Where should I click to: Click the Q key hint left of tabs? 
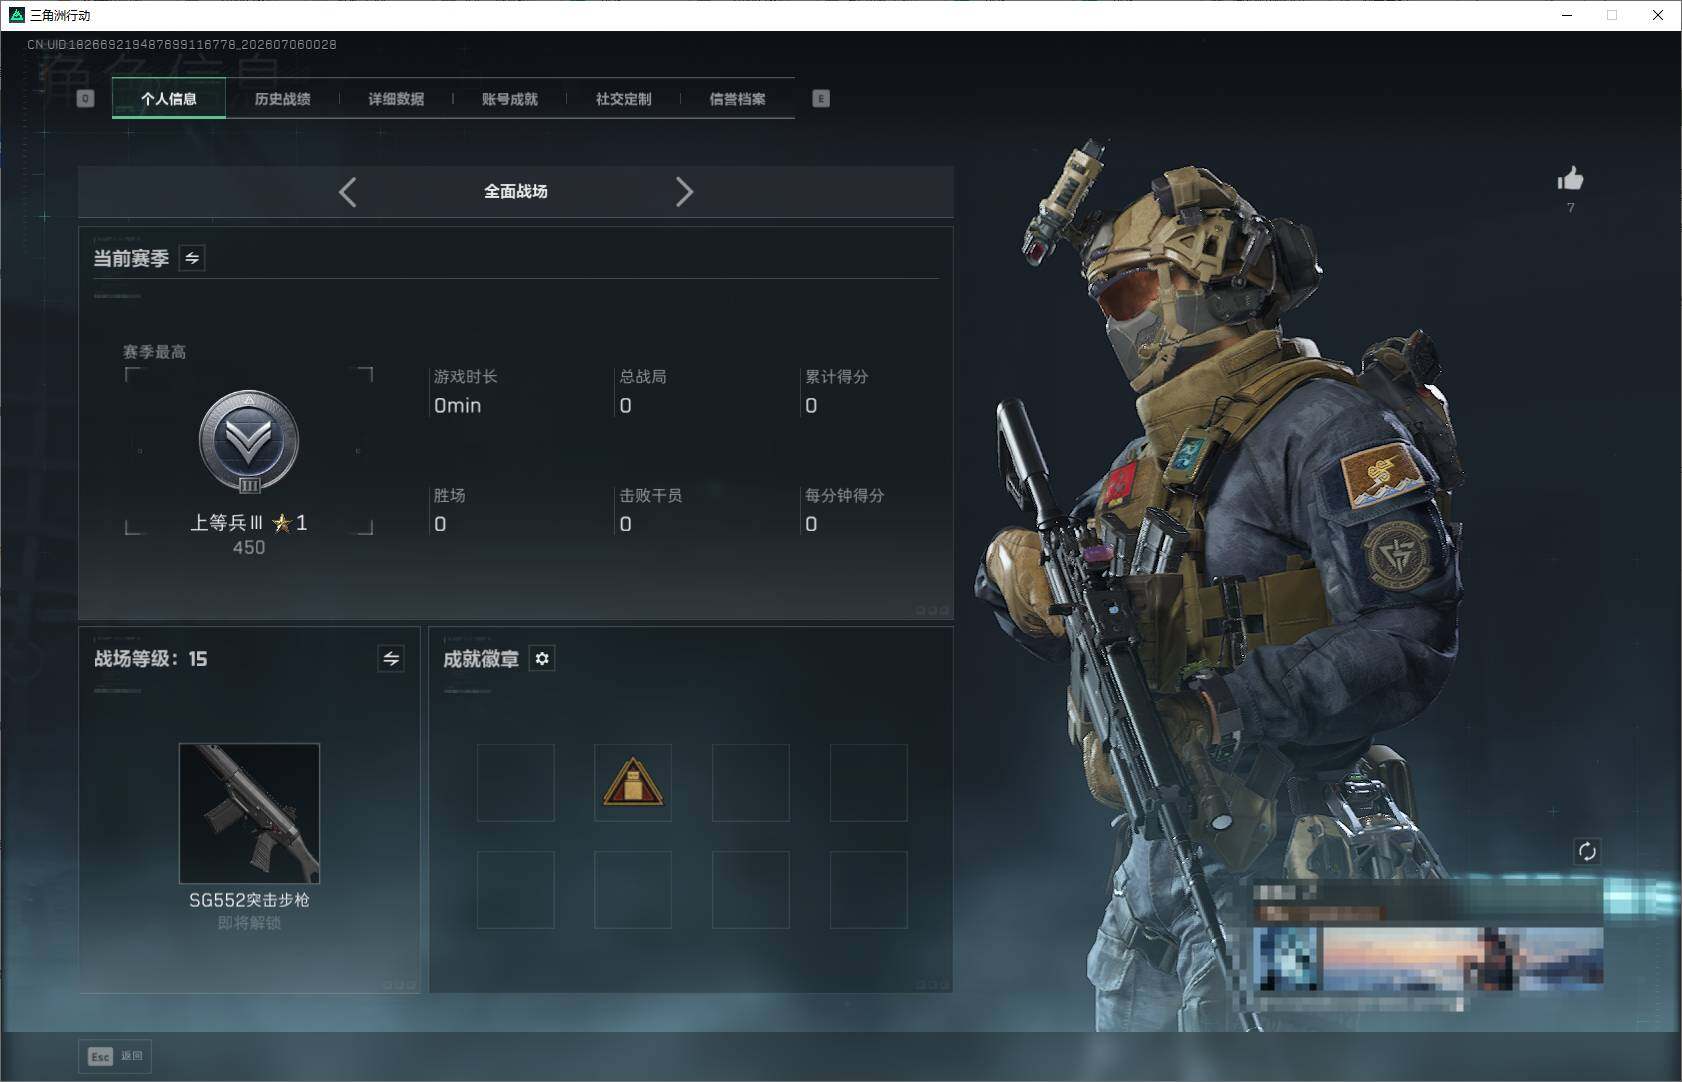pyautogui.click(x=85, y=98)
